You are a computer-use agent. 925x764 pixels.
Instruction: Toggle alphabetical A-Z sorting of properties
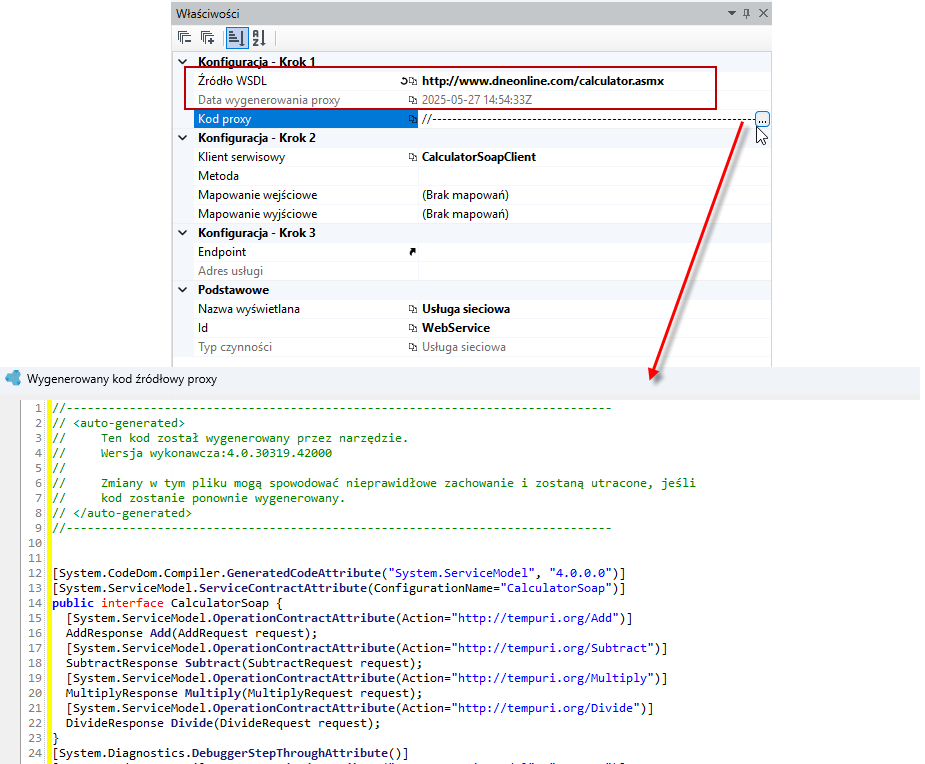click(x=259, y=38)
